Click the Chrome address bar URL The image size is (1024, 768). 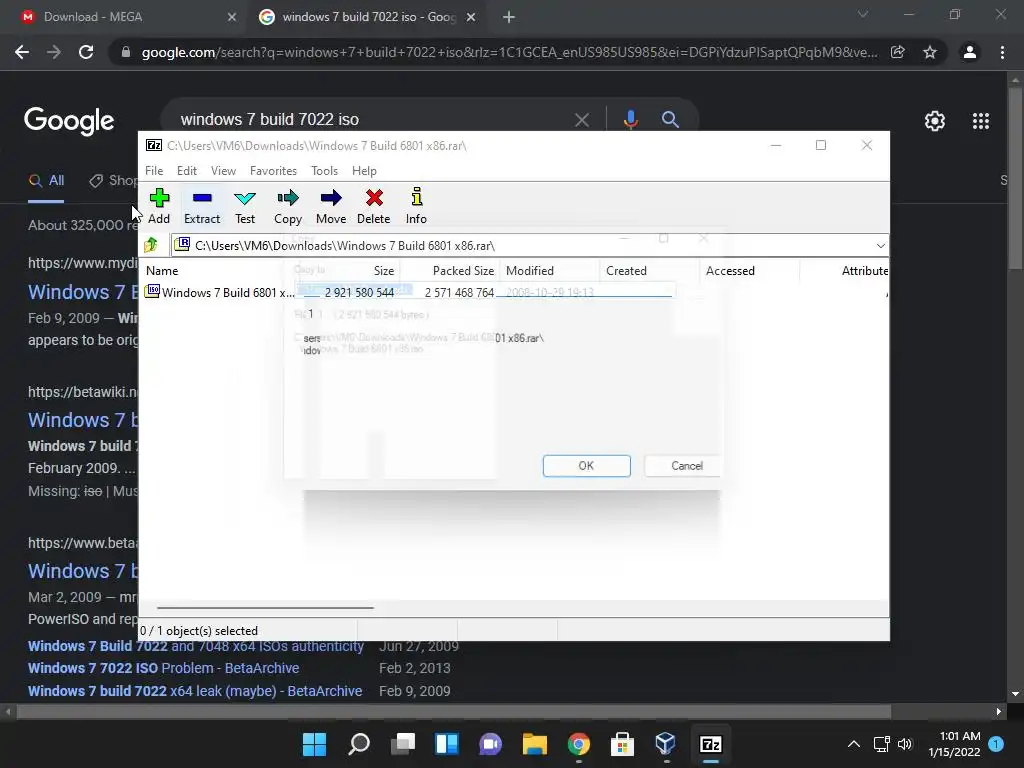click(x=509, y=52)
